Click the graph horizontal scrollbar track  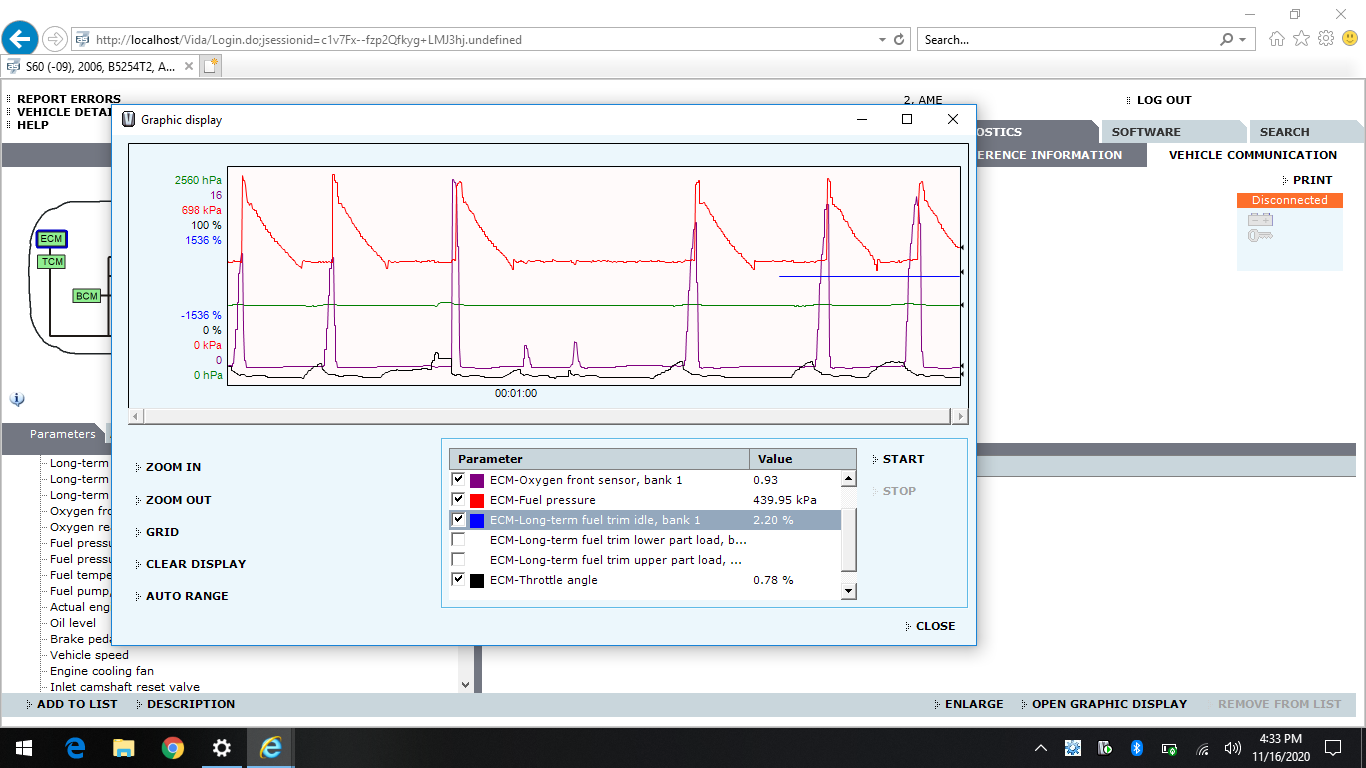click(548, 416)
